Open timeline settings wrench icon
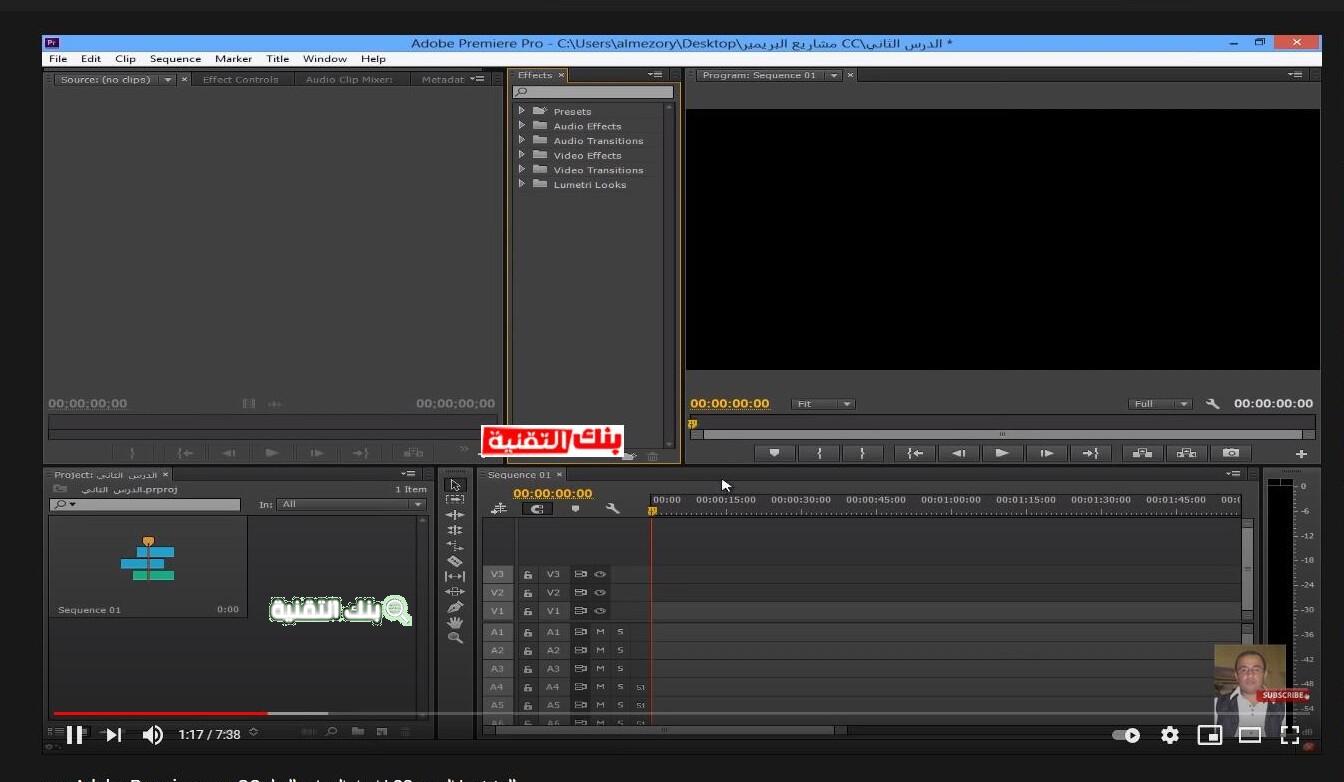The image size is (1344, 782). (x=613, y=508)
